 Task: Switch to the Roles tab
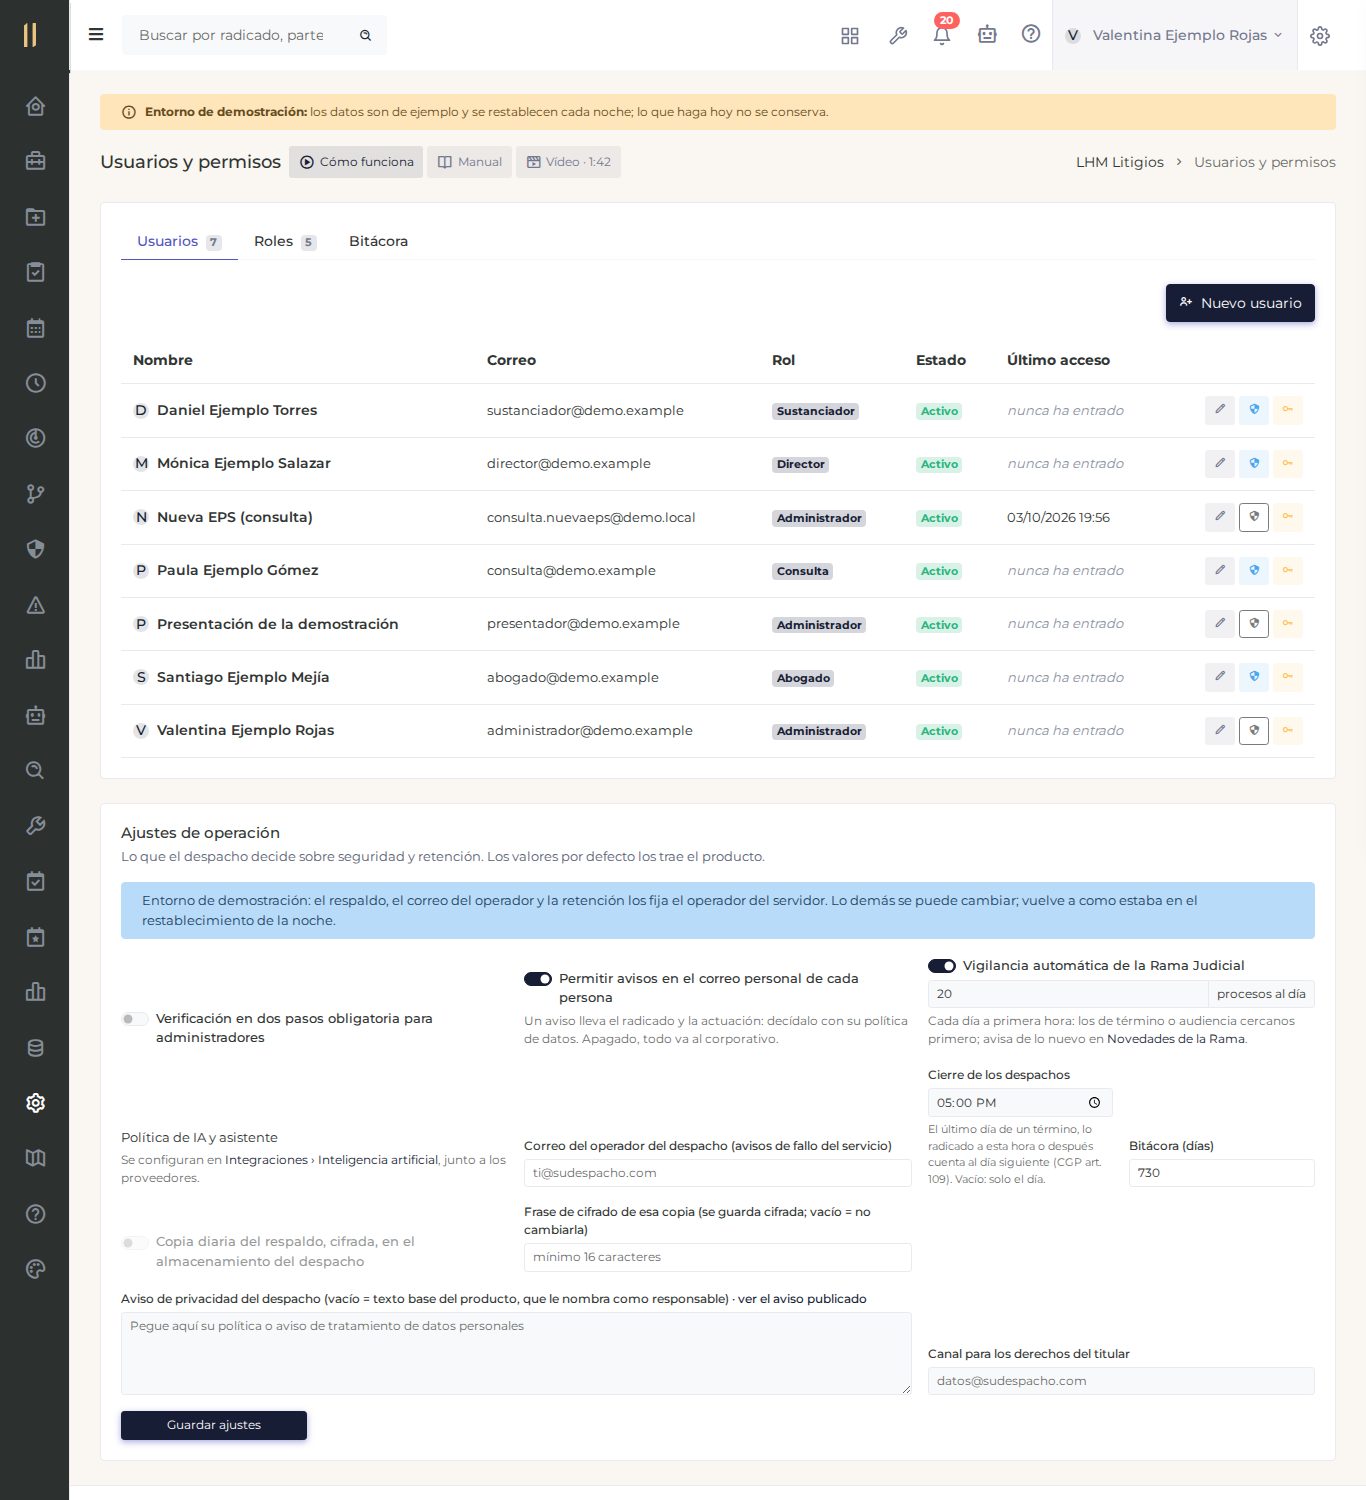[284, 241]
